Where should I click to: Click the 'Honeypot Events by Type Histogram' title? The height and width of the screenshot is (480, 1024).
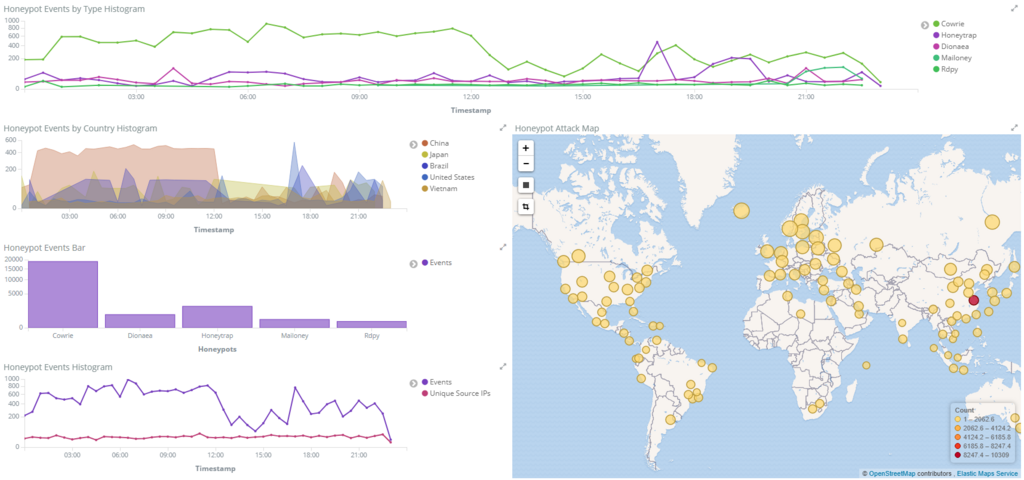[74, 9]
